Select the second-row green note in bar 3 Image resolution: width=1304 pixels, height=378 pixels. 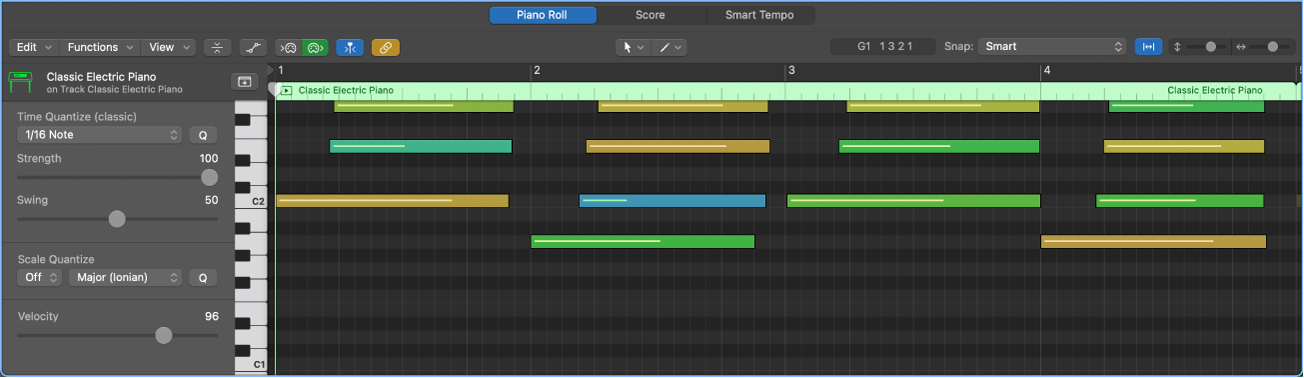[x=939, y=147]
